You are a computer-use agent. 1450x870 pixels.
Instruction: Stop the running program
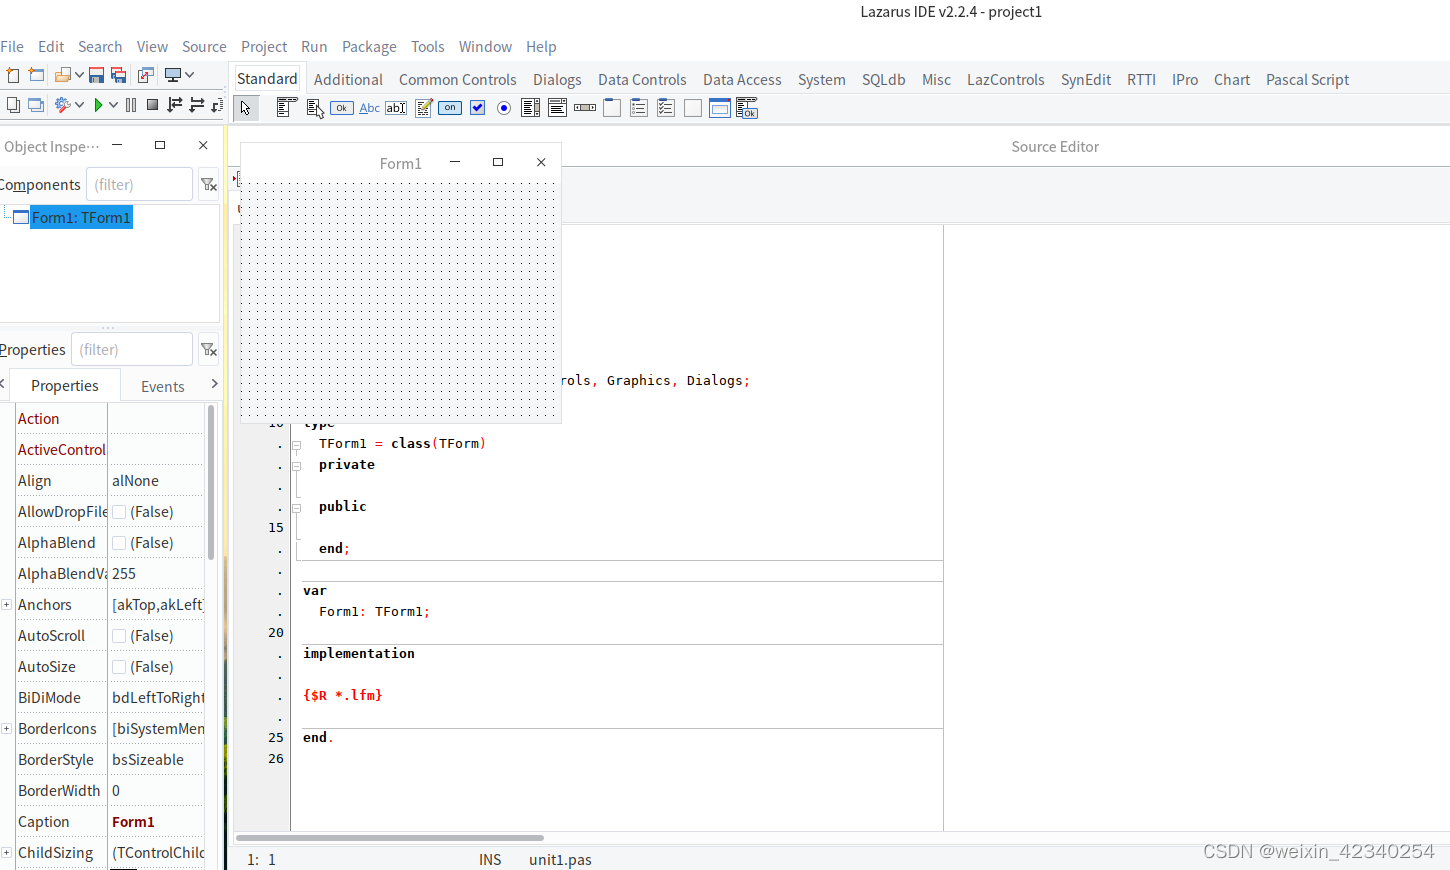(x=152, y=105)
